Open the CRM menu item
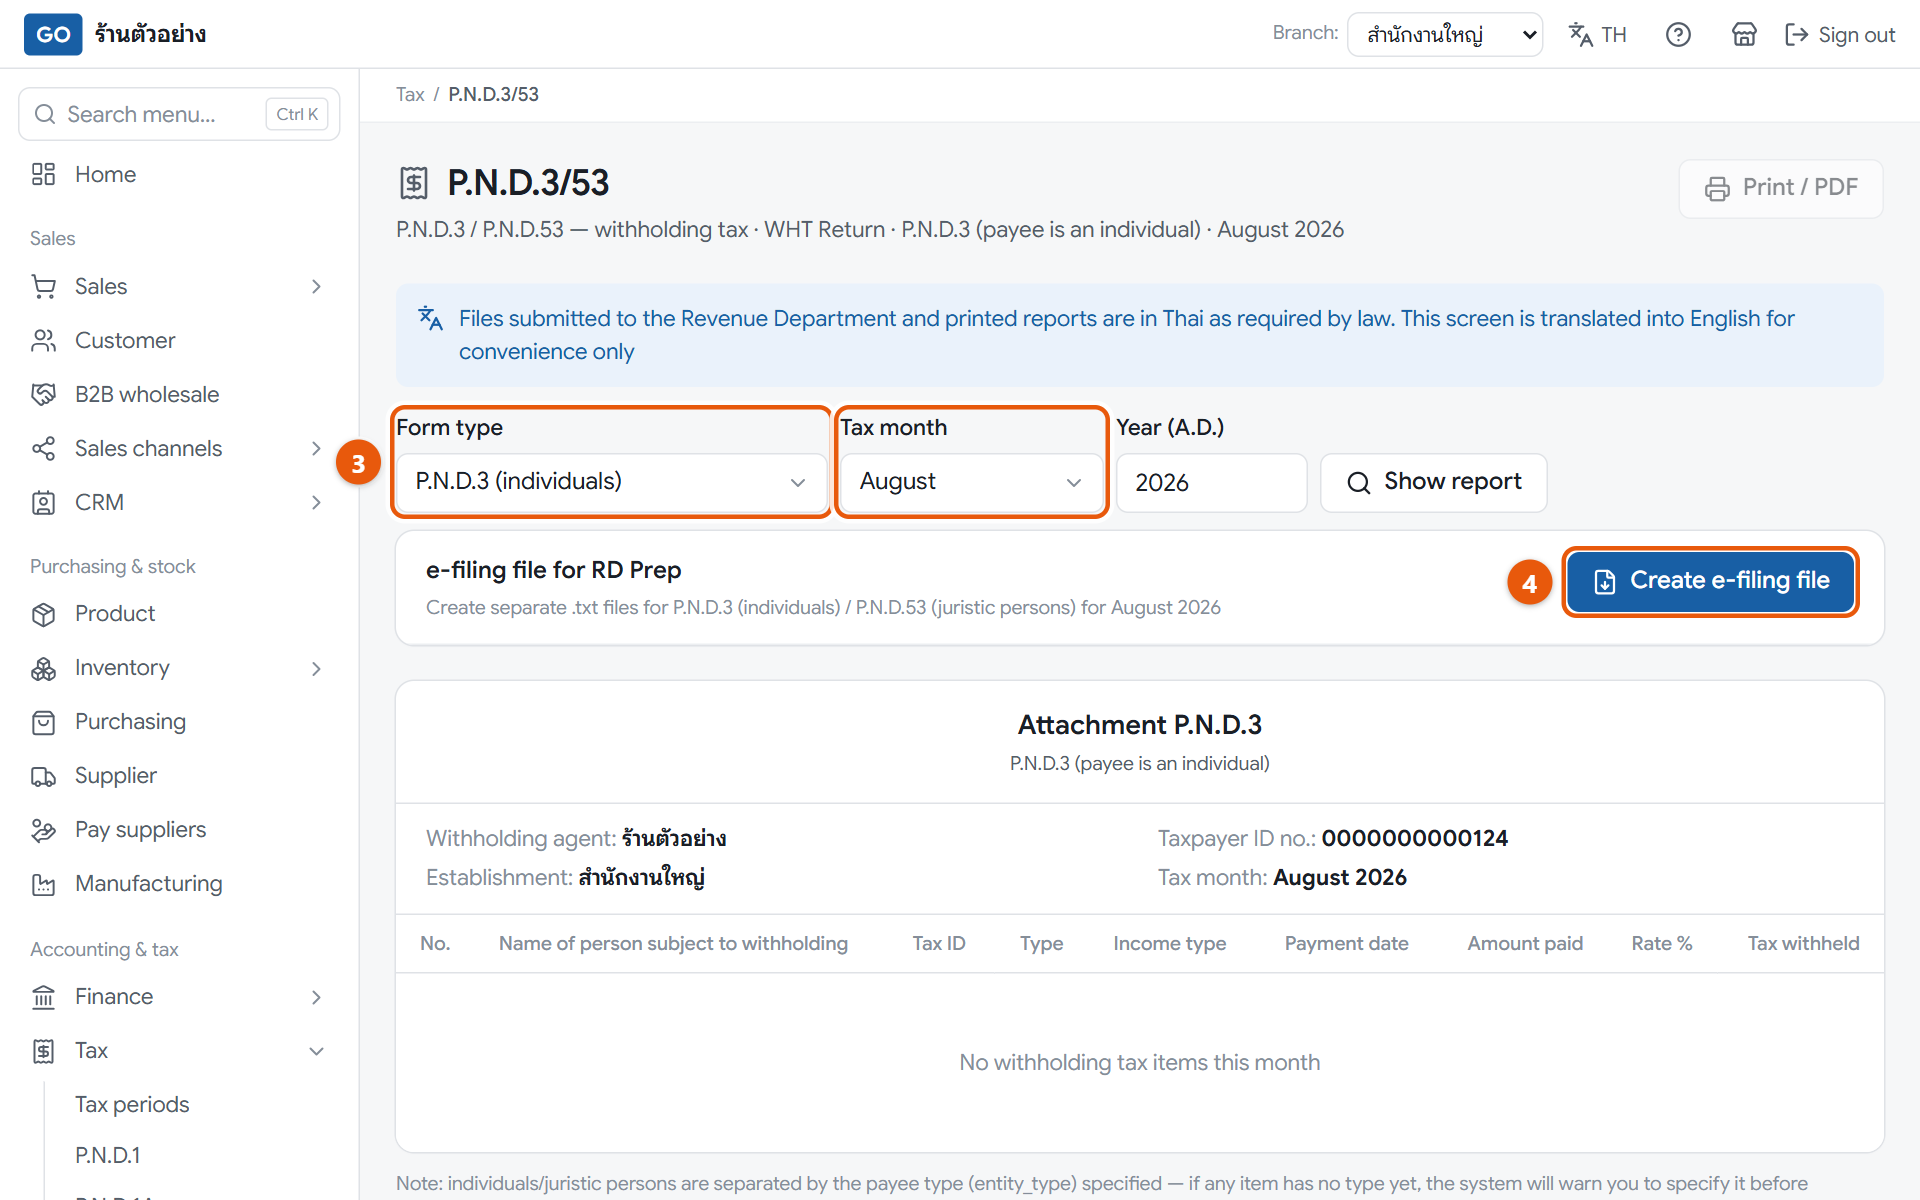Viewport: 1920px width, 1200px height. pyautogui.click(x=99, y=503)
